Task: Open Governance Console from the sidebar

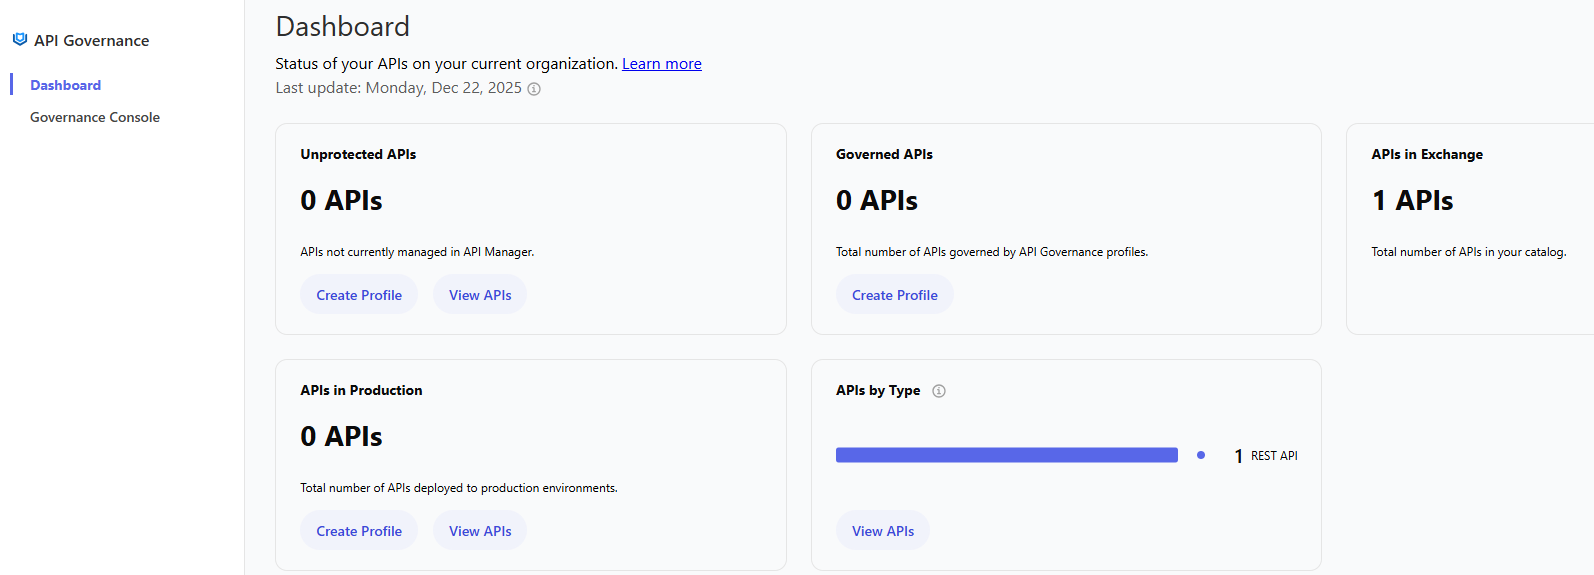Action: (x=95, y=117)
